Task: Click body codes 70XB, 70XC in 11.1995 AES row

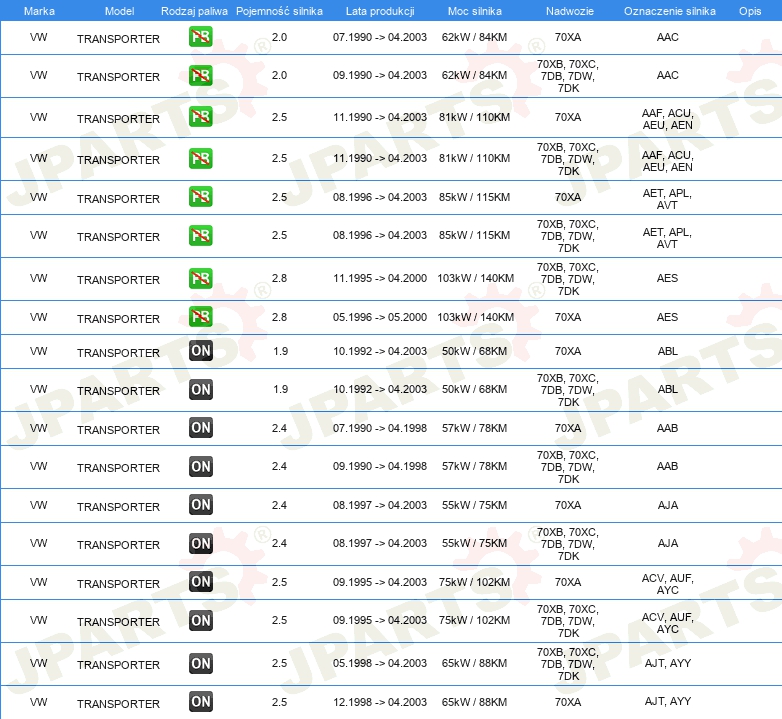Action: pos(568,267)
